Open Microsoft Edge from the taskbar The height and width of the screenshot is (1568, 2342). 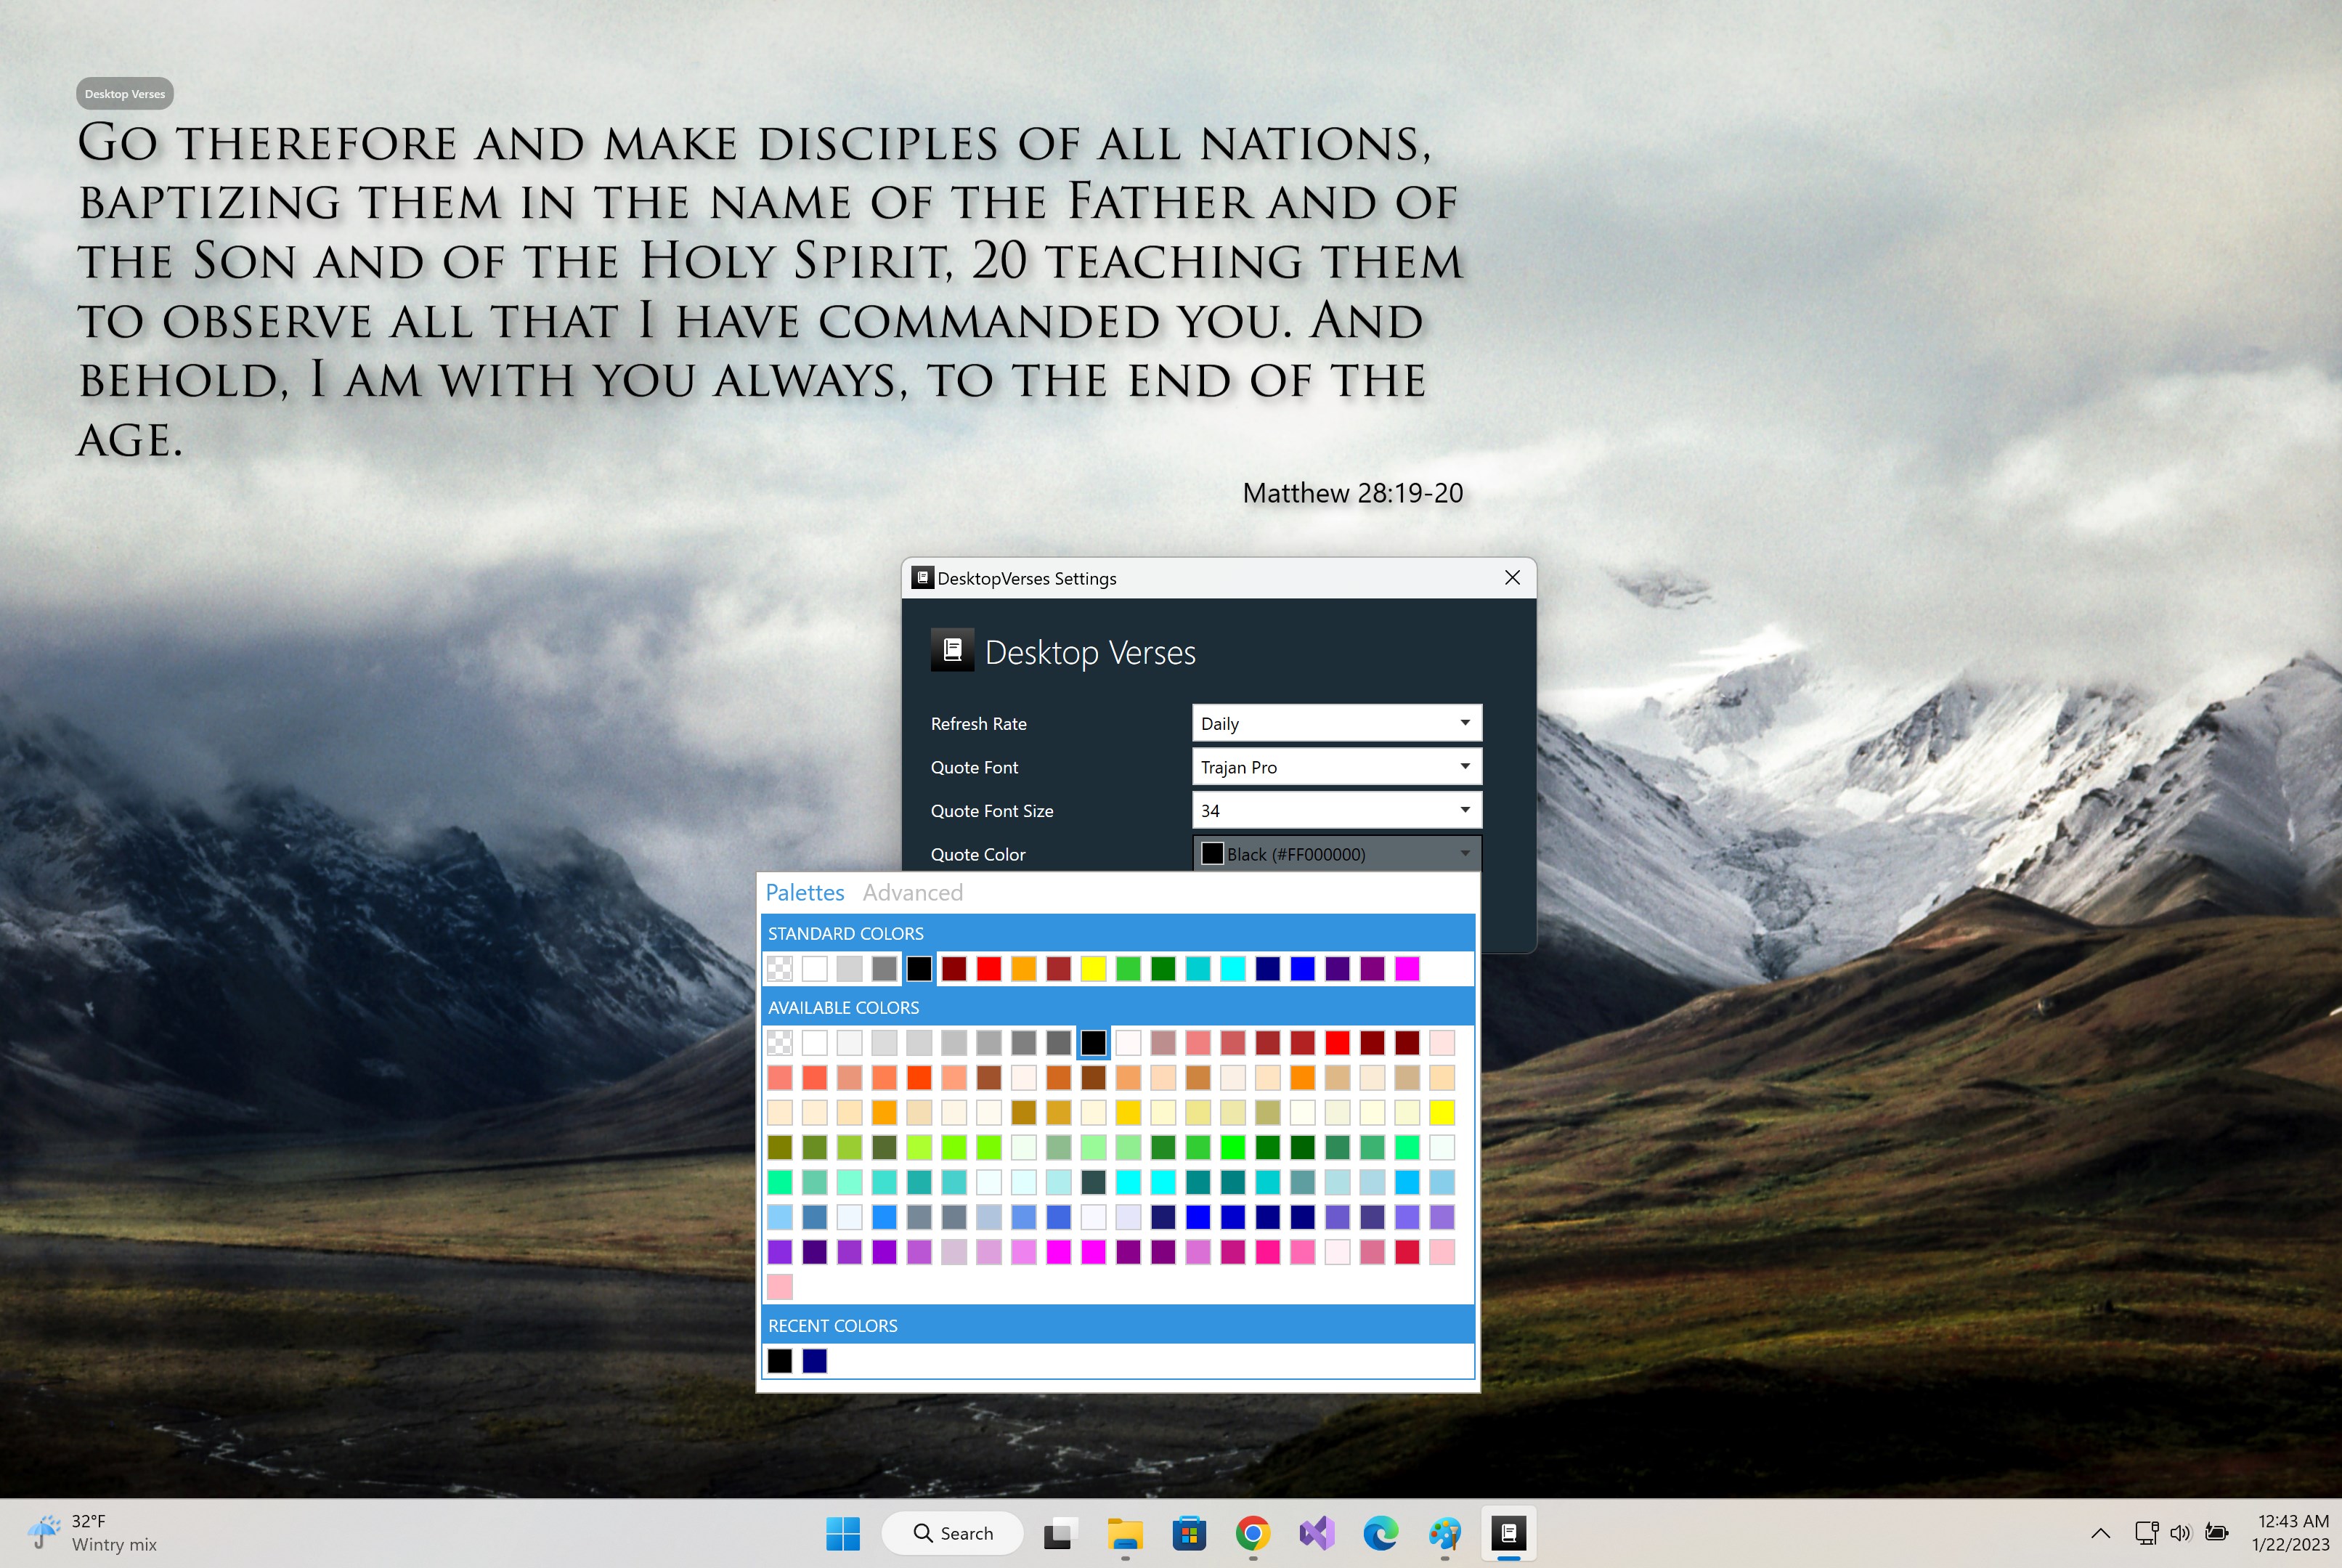1381,1533
